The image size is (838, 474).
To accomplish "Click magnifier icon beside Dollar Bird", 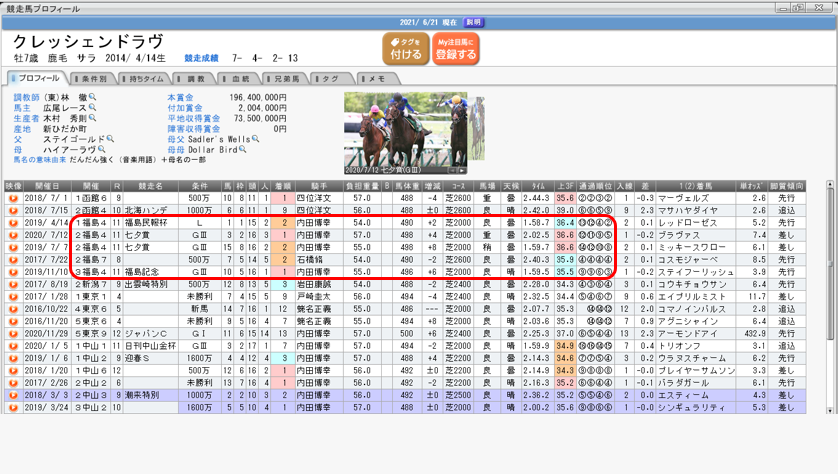I will pyautogui.click(x=244, y=150).
